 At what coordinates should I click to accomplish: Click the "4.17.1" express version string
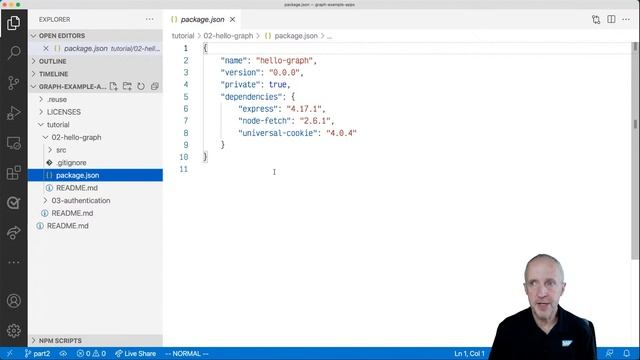pos(304,109)
